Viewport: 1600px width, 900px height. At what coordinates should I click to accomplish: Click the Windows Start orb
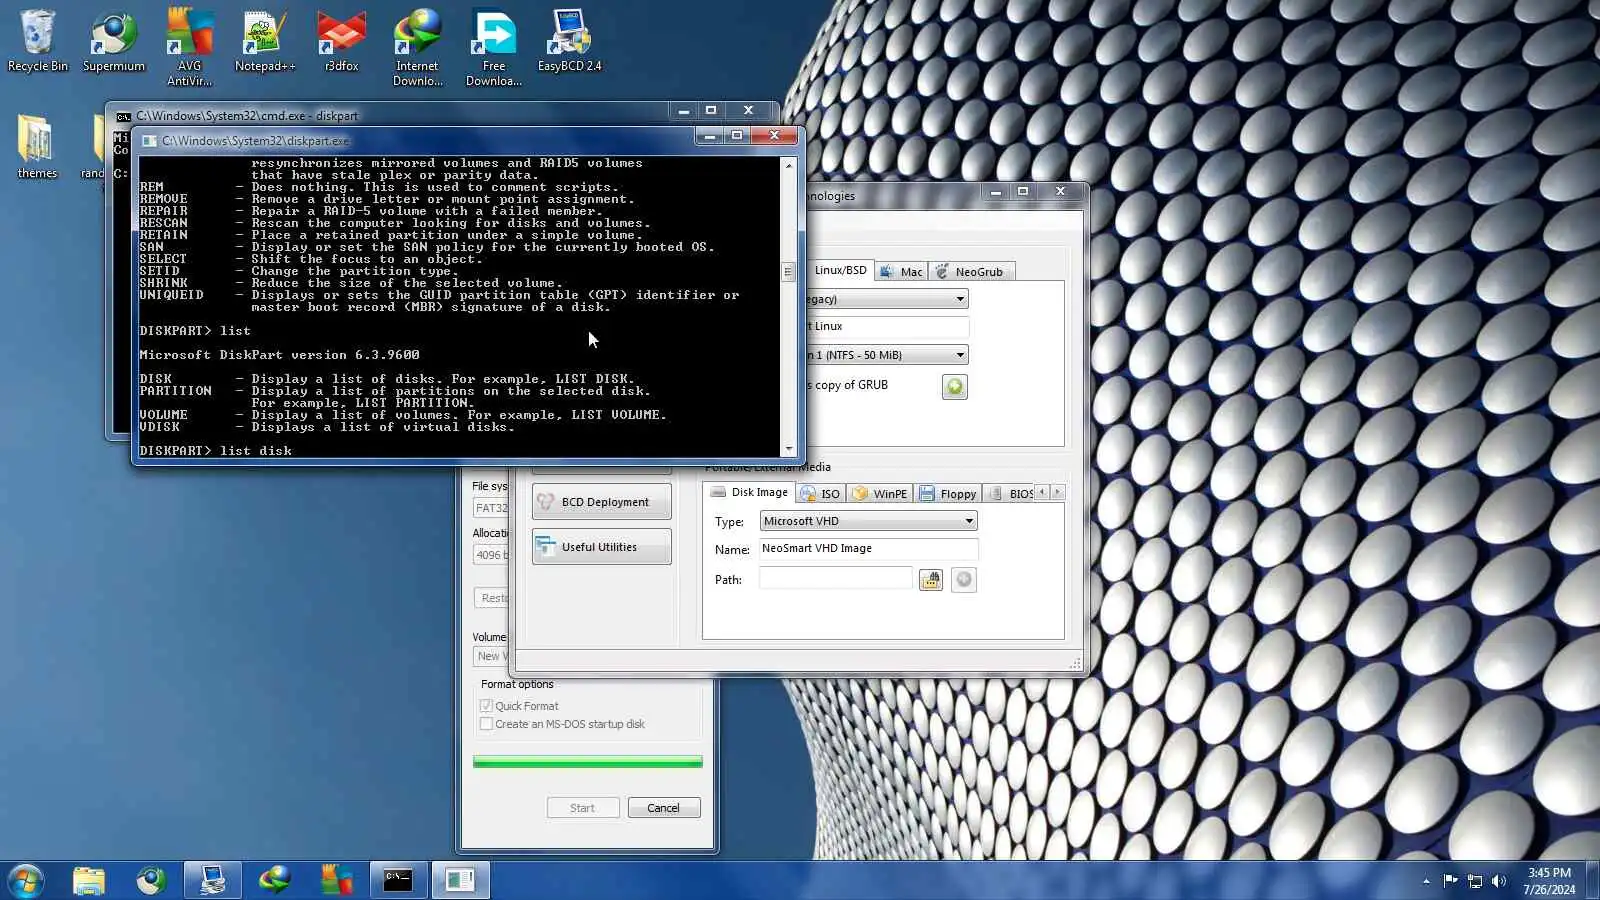(x=24, y=880)
